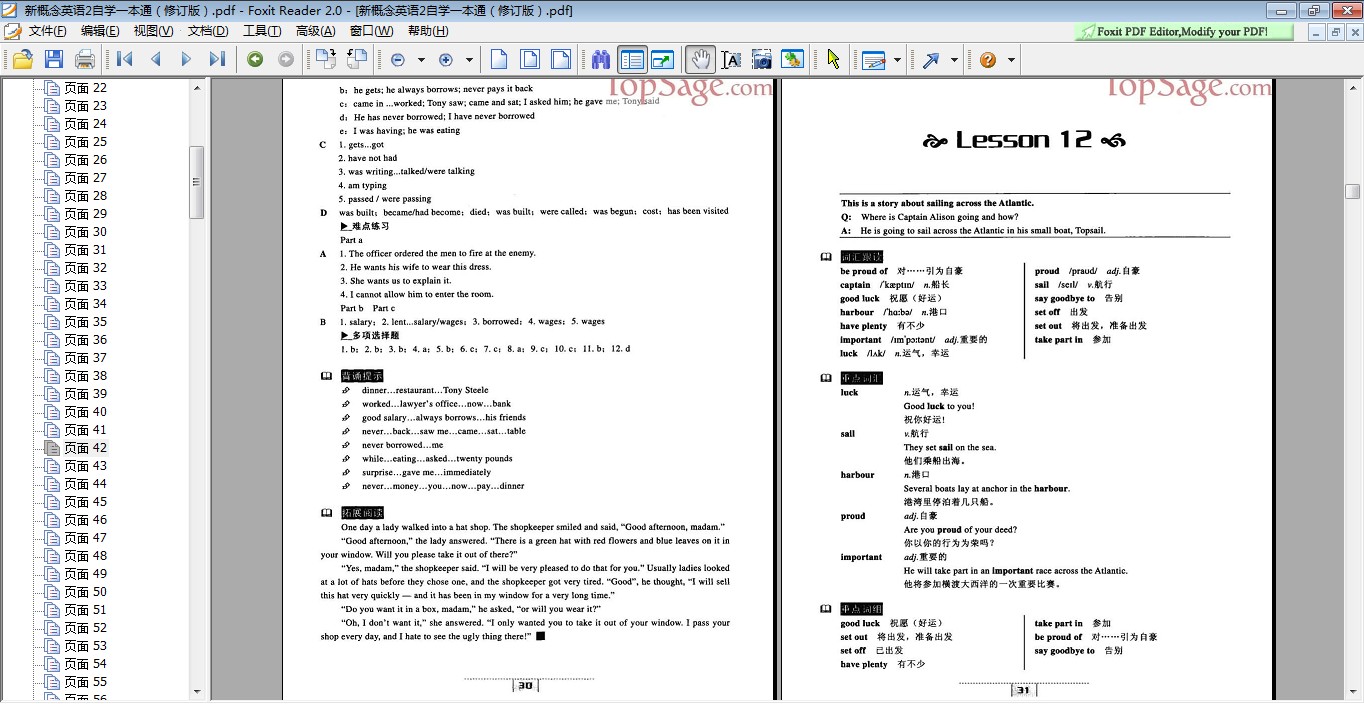Activate the Snapshot camera tool
This screenshot has width=1364, height=704.
click(762, 60)
